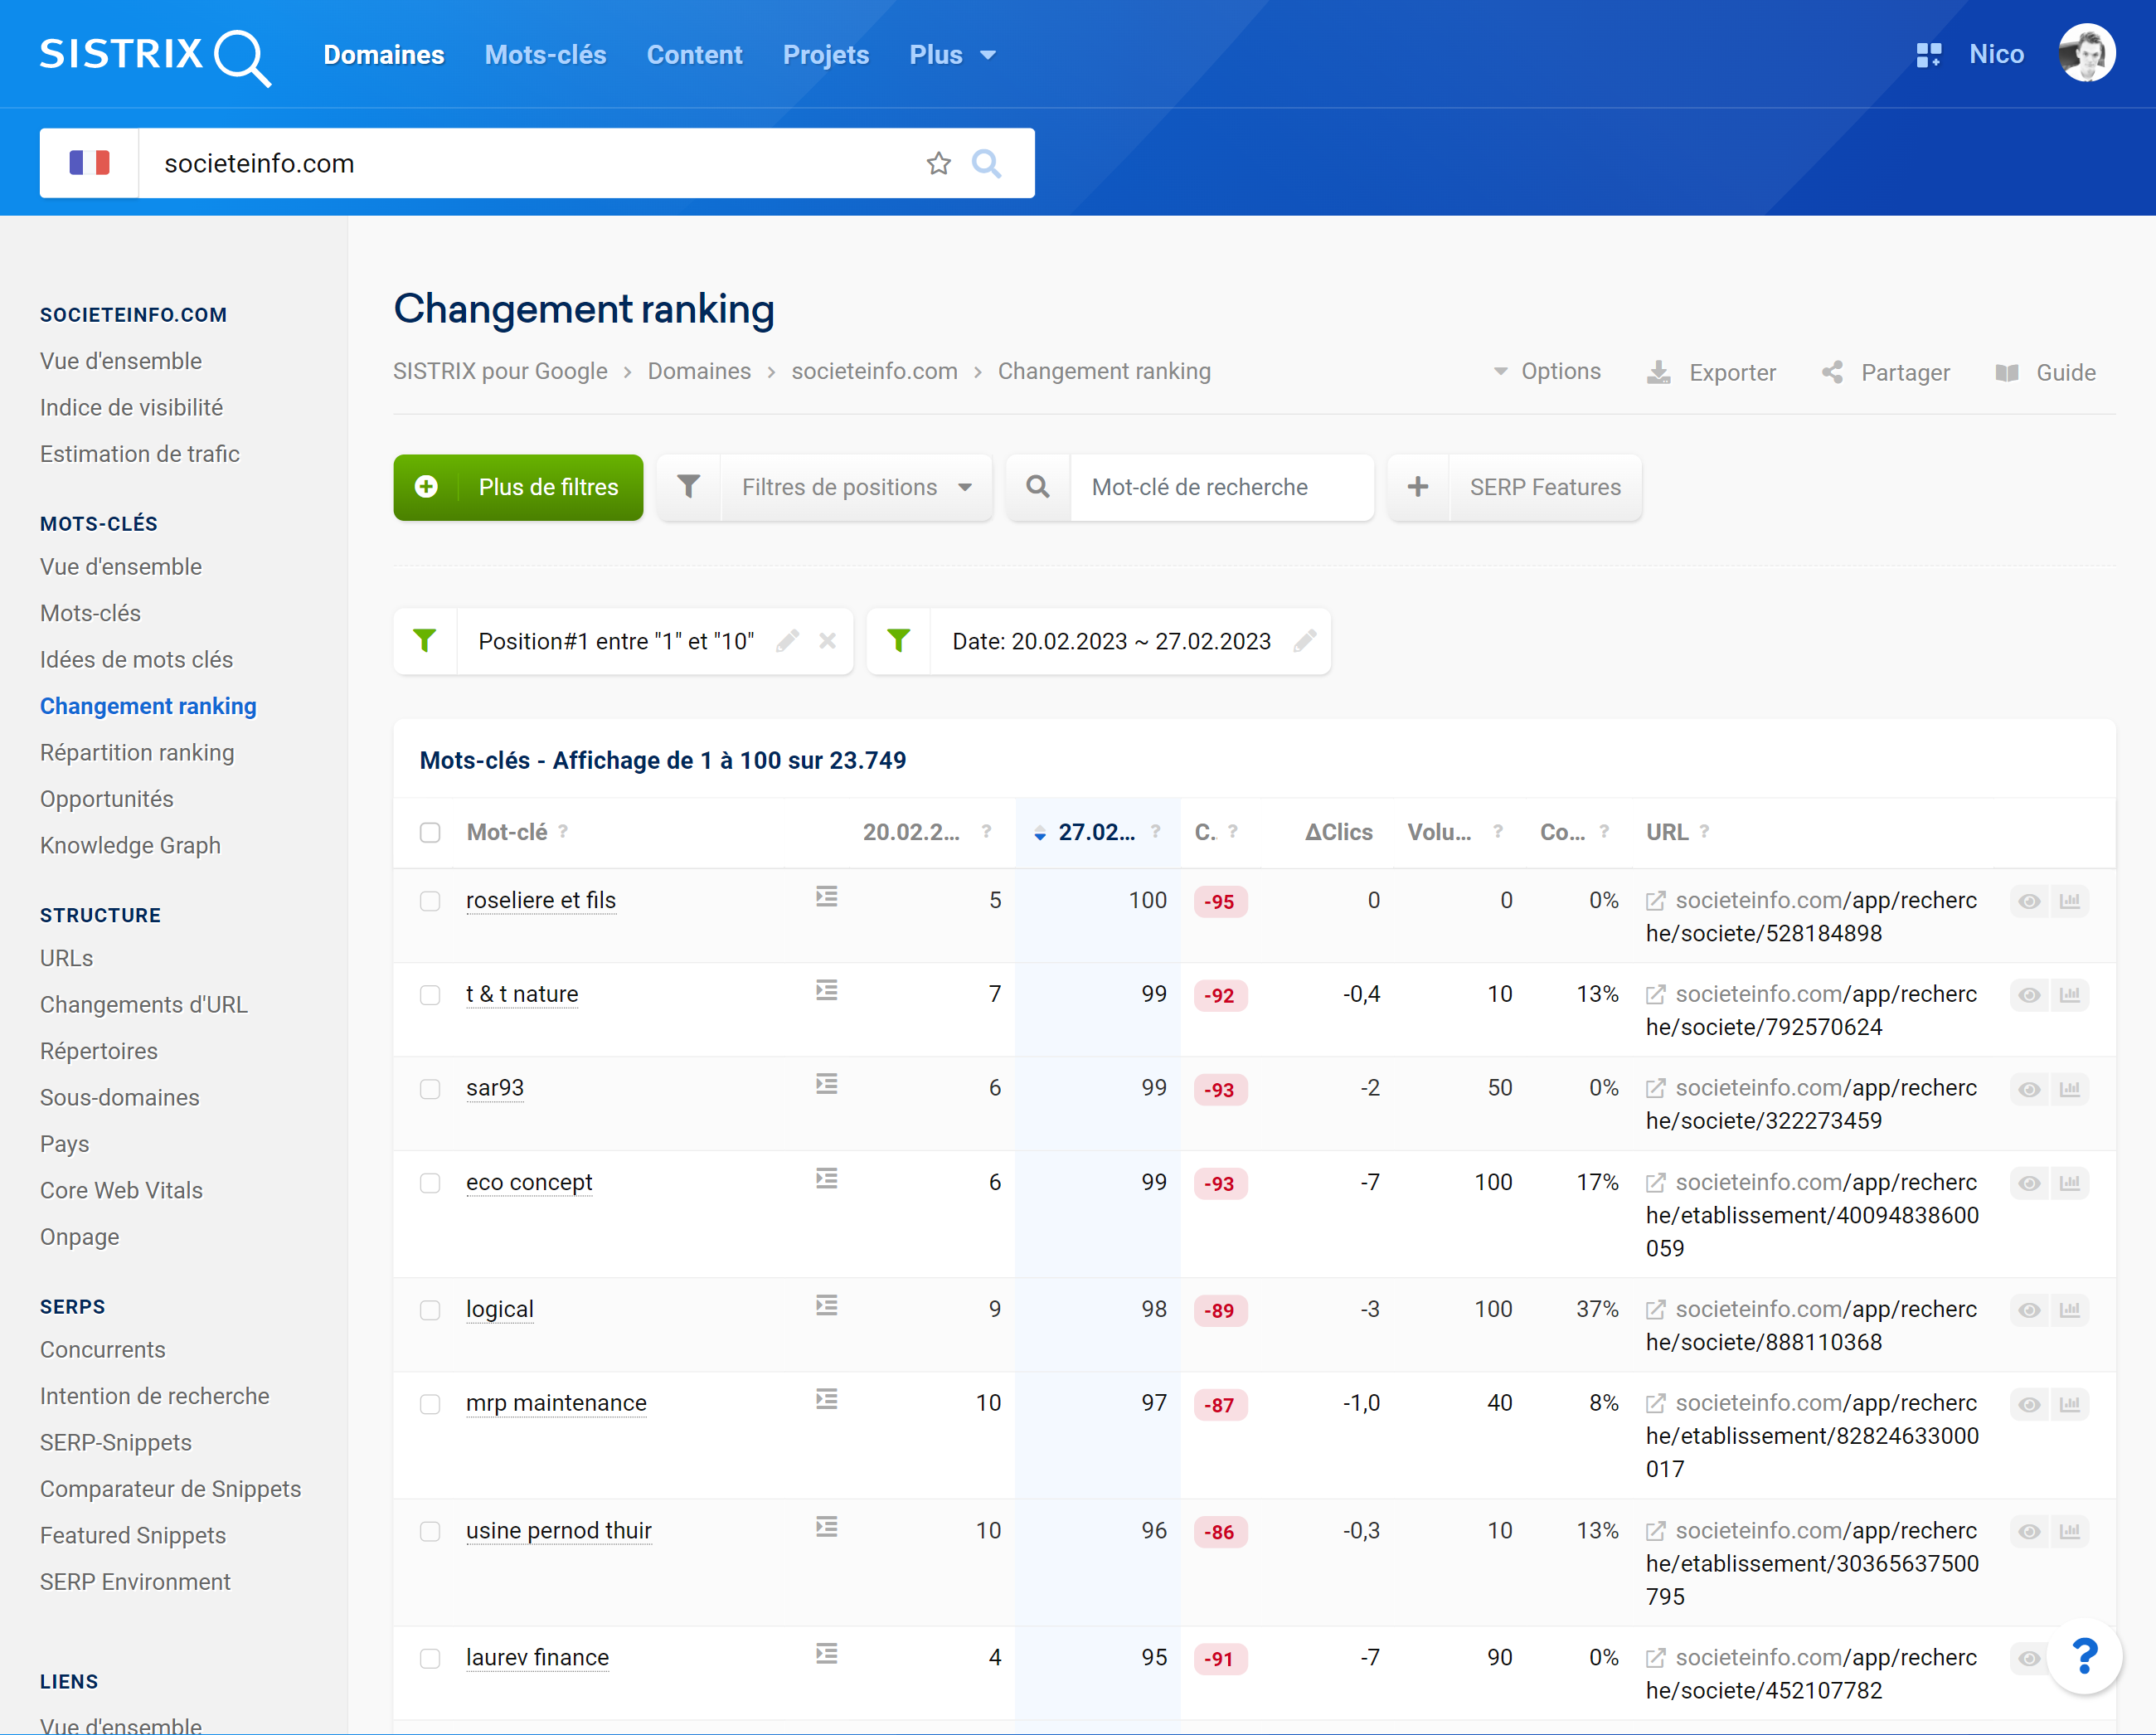The width and height of the screenshot is (2156, 1735).
Task: Check the logical row
Action: [430, 1310]
